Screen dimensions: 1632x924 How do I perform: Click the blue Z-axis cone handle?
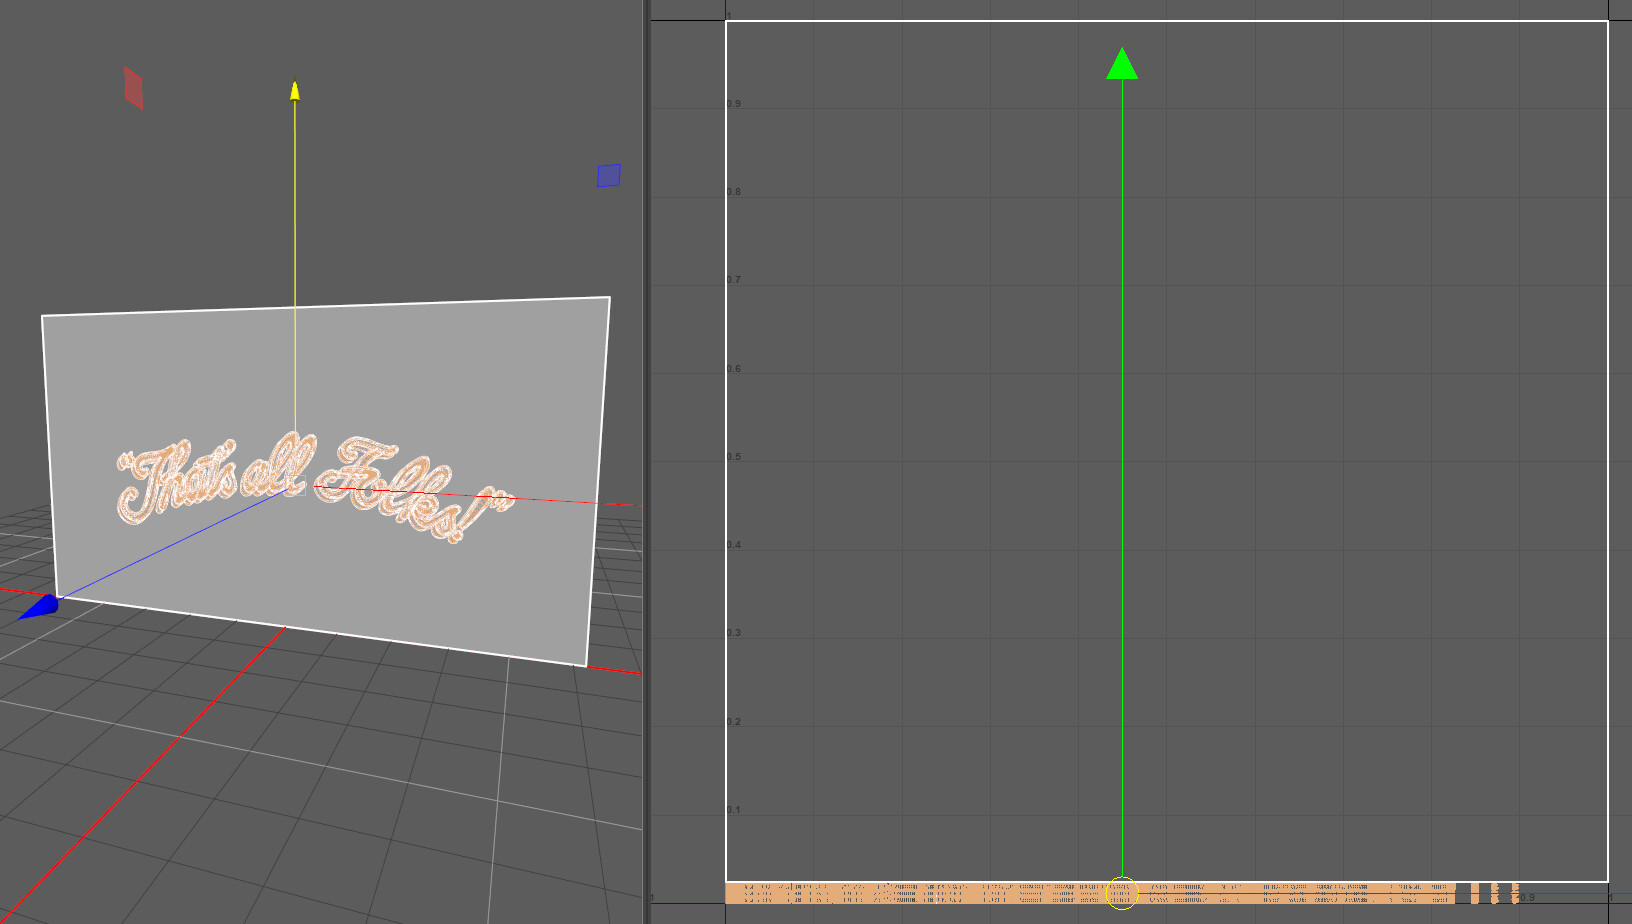39,607
